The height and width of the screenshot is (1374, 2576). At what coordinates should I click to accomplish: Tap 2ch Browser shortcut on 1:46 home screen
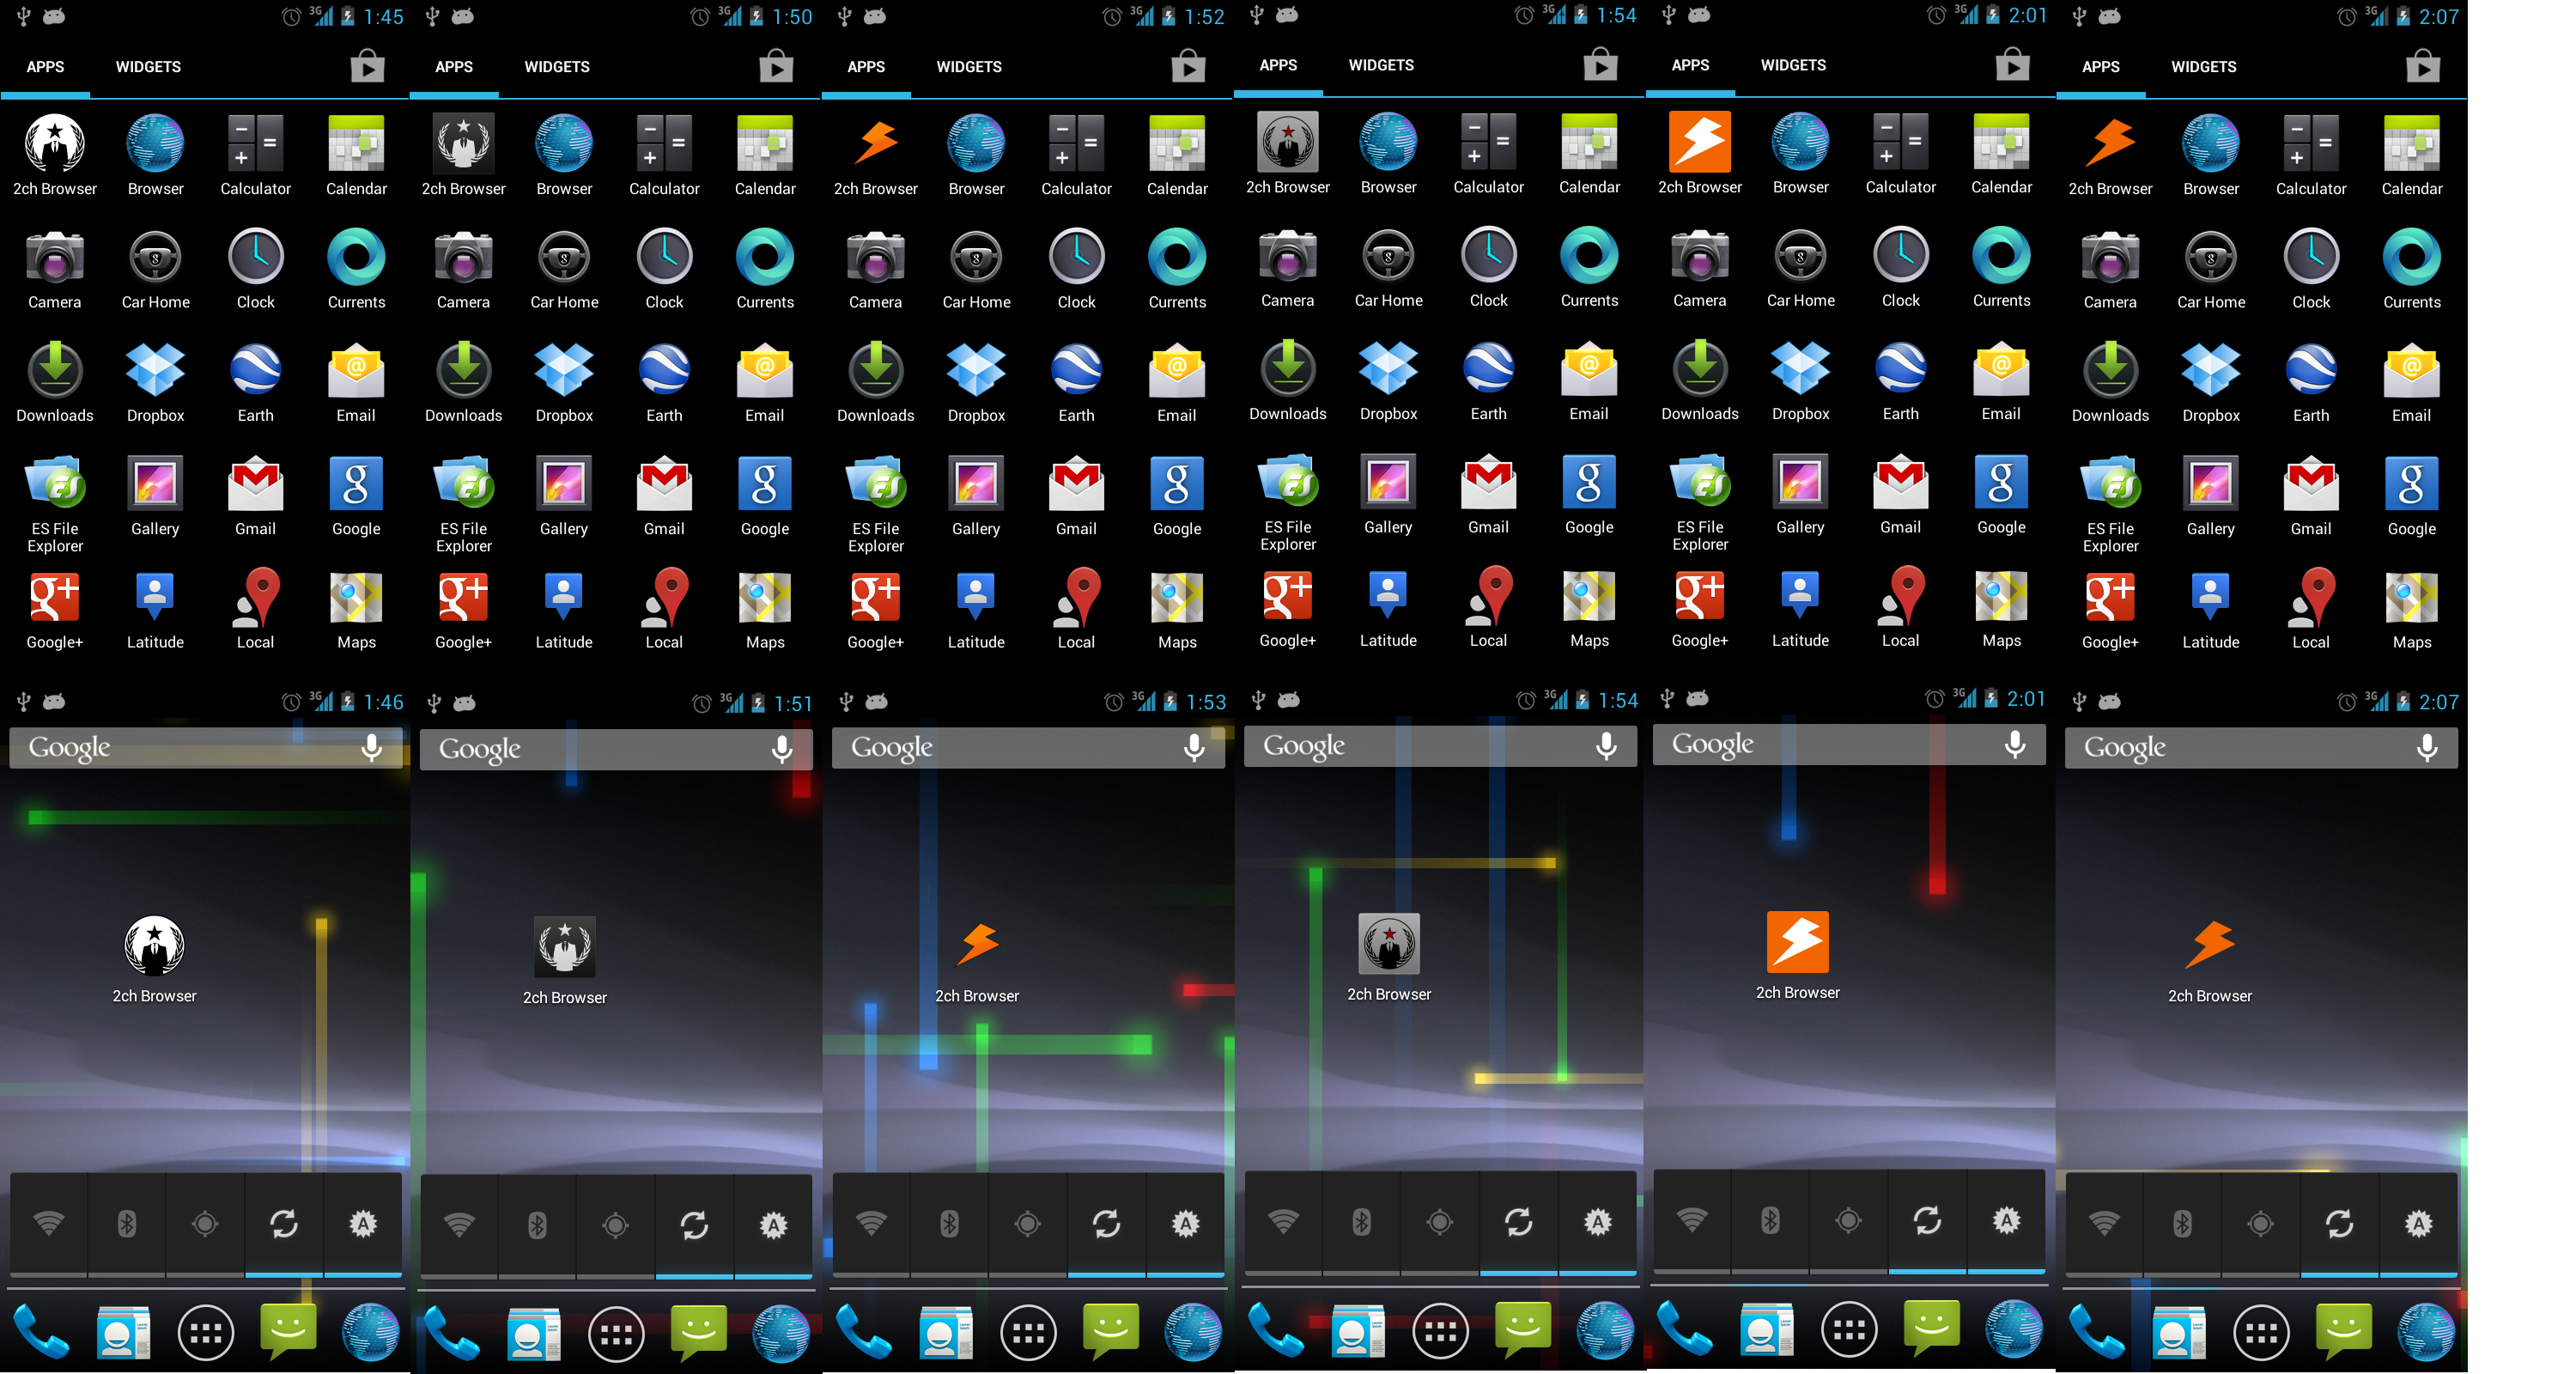click(154, 959)
